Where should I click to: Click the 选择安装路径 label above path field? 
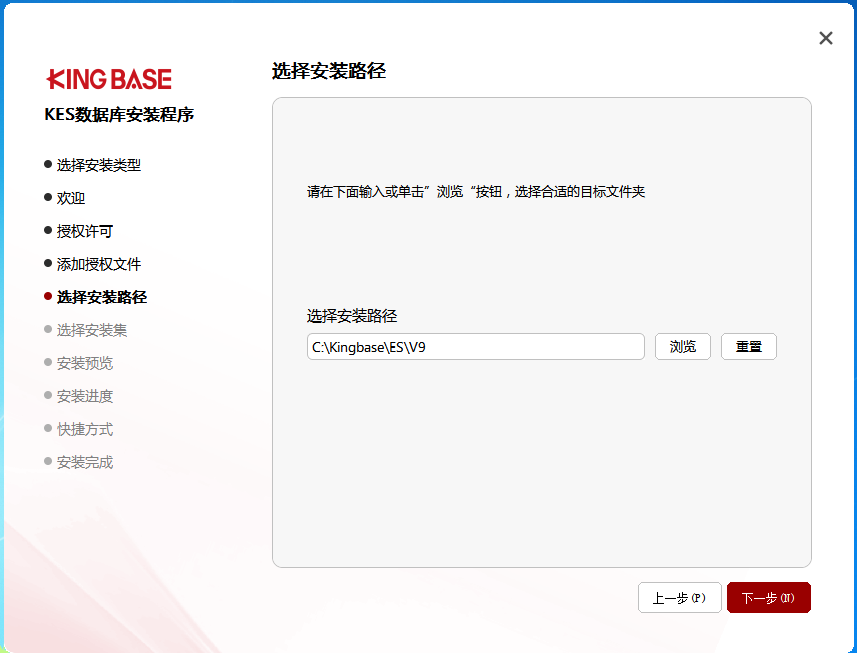point(352,316)
